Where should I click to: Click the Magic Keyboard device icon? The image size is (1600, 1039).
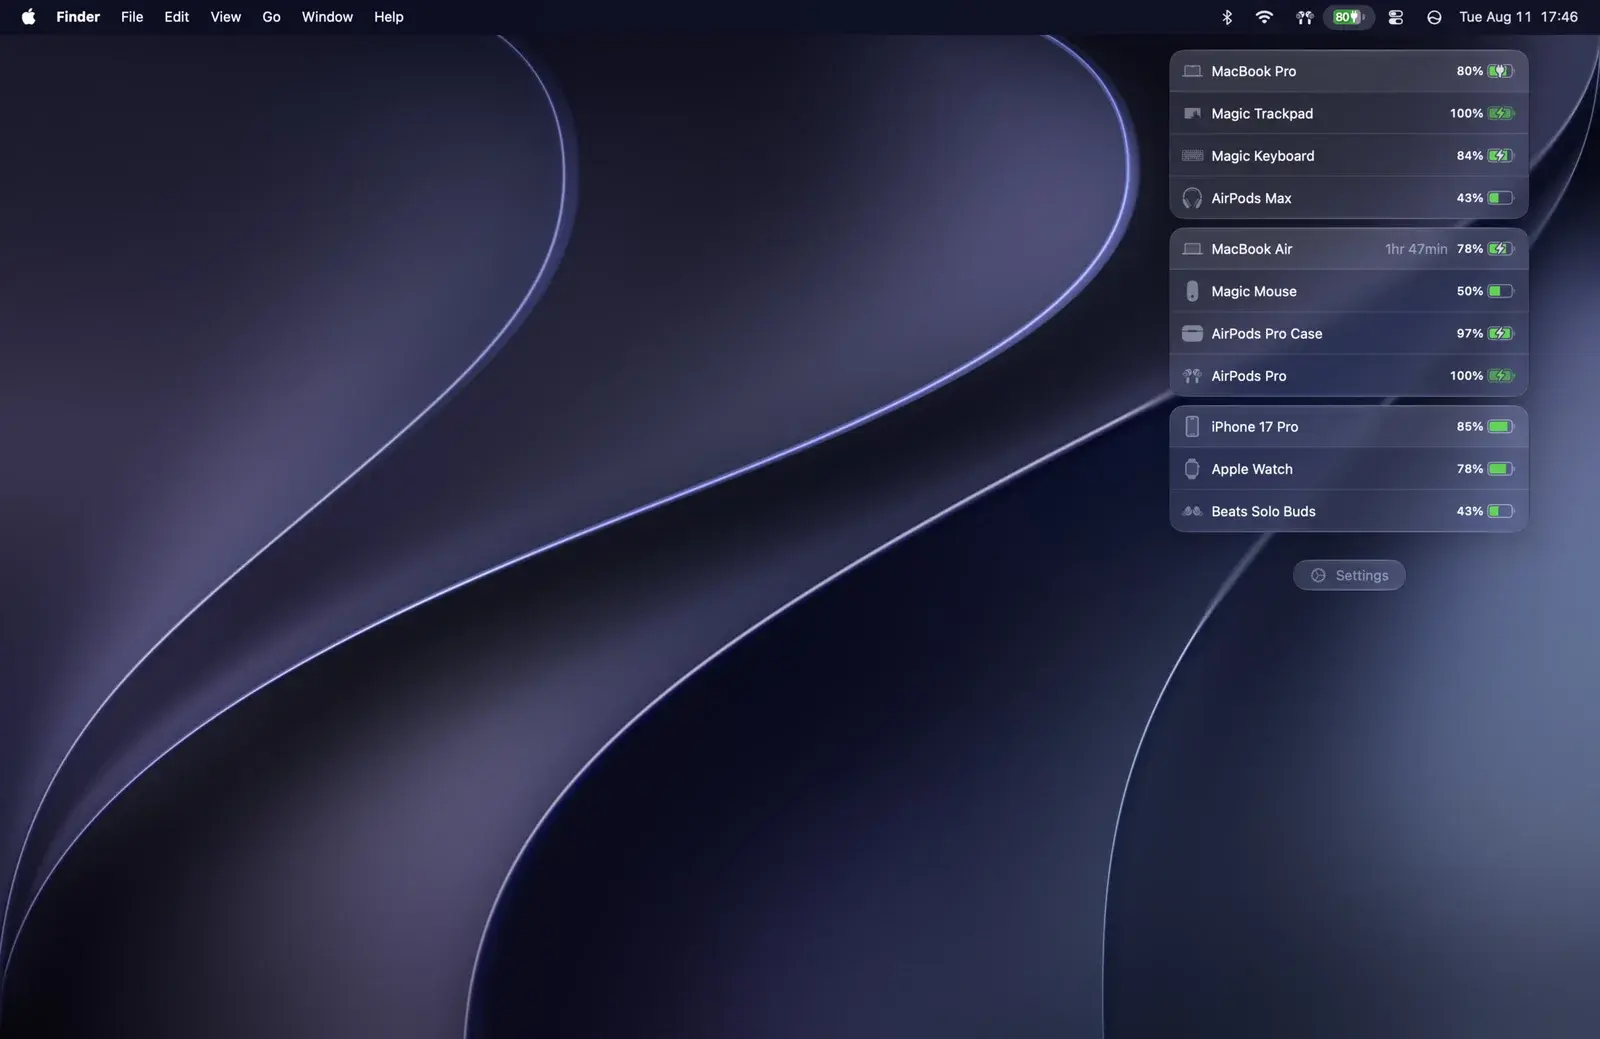pyautogui.click(x=1192, y=155)
